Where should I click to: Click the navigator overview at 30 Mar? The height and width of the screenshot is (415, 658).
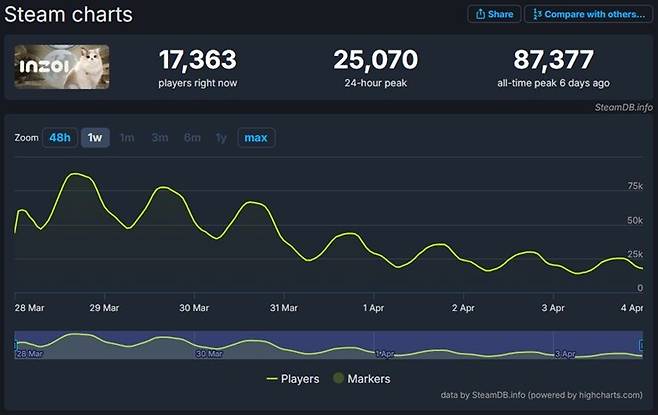click(209, 354)
